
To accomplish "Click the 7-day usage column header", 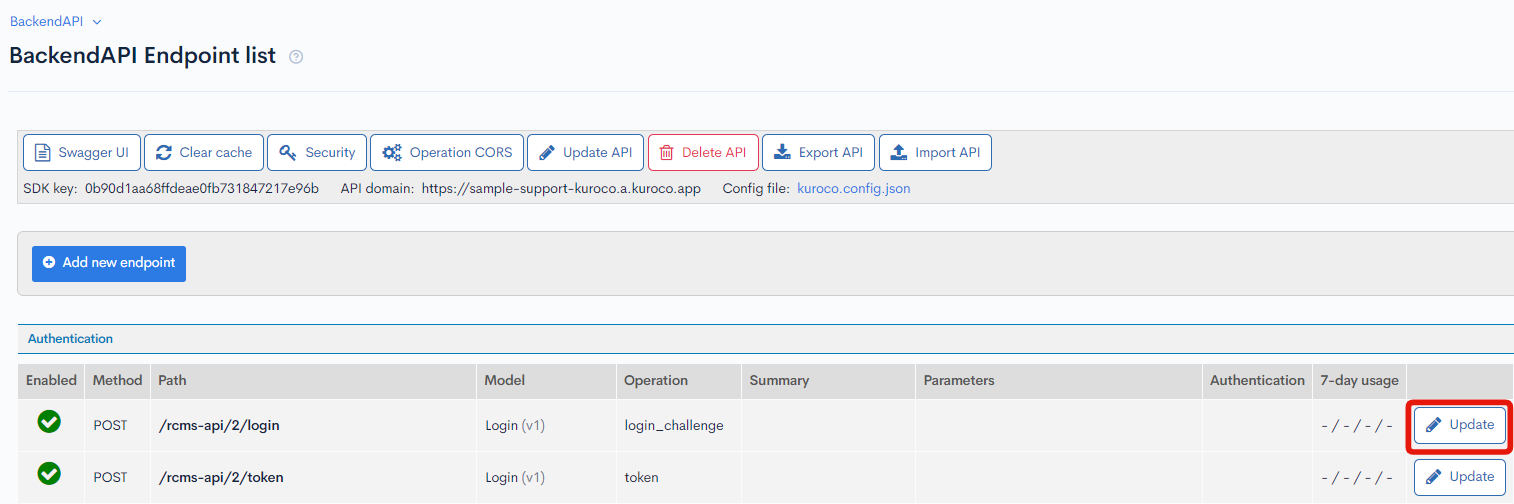I will click(x=1359, y=380).
